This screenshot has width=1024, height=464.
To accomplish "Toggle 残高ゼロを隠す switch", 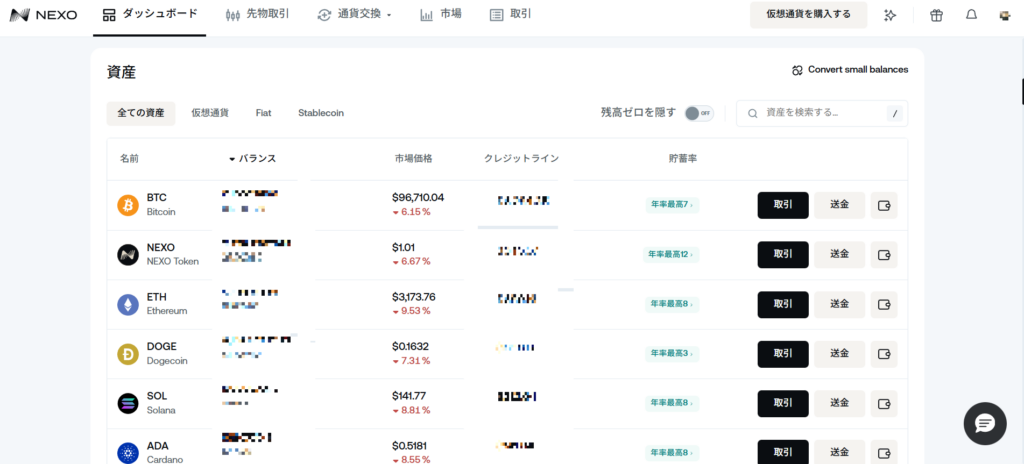I will pyautogui.click(x=699, y=113).
